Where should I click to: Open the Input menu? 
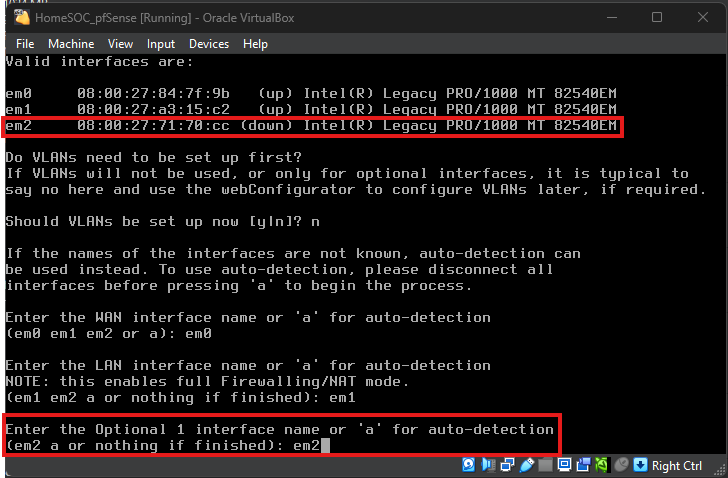coord(160,44)
